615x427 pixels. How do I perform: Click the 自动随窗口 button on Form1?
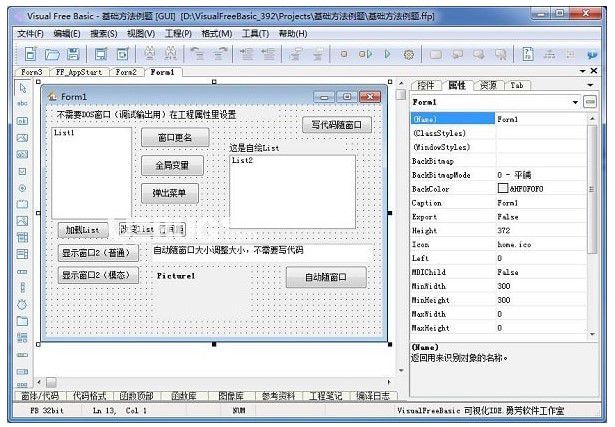[x=326, y=277]
